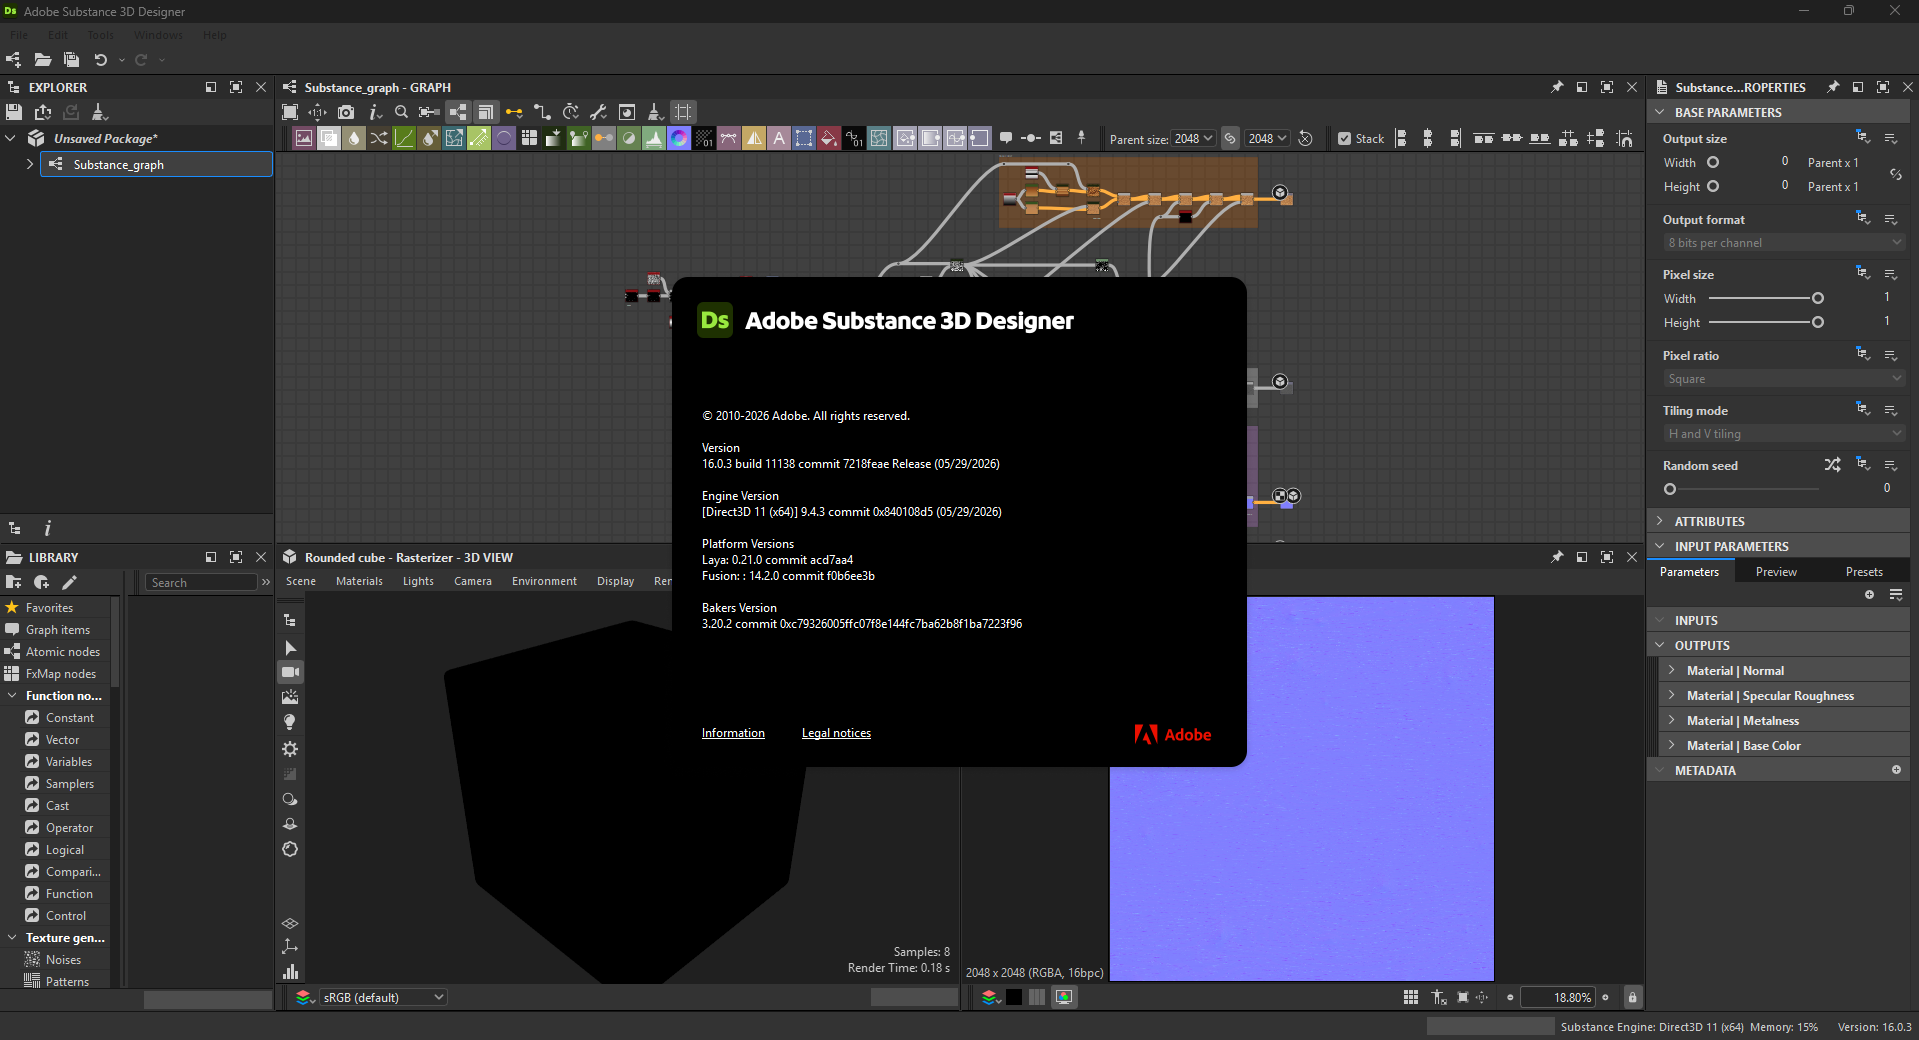This screenshot has height=1040, width=1919.
Task: Open the Parent size height dropdown
Action: click(x=1268, y=139)
